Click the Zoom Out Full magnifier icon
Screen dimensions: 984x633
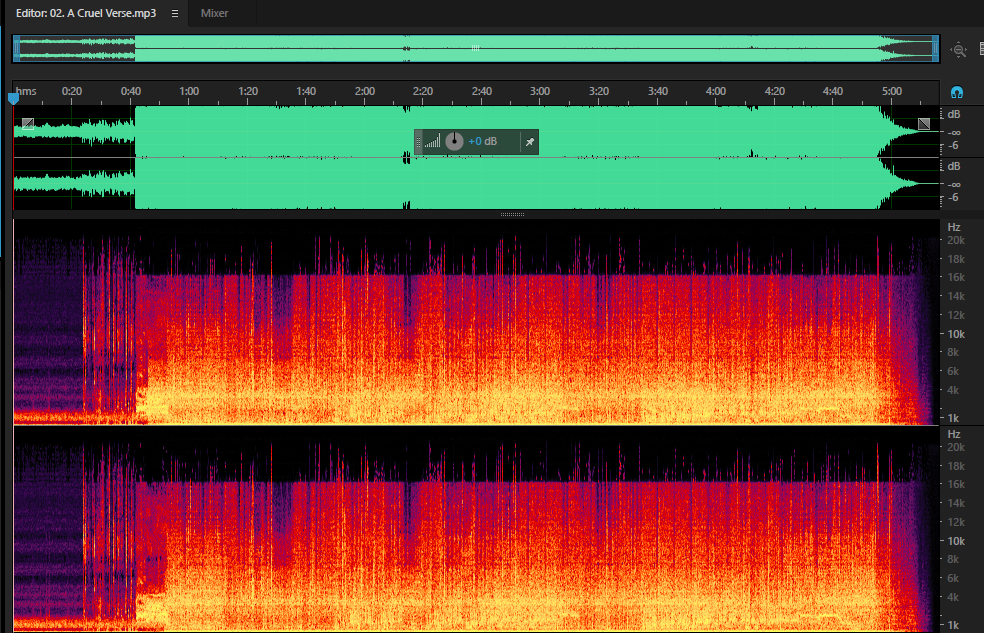click(958, 50)
